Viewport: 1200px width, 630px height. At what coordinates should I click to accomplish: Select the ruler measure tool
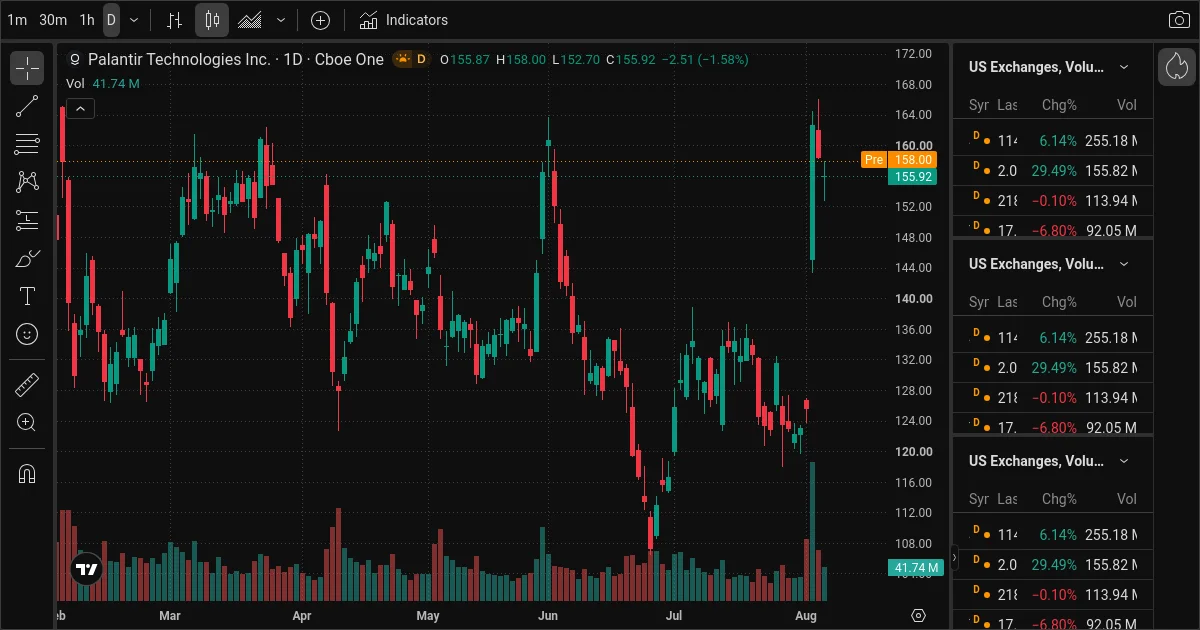[x=27, y=385]
